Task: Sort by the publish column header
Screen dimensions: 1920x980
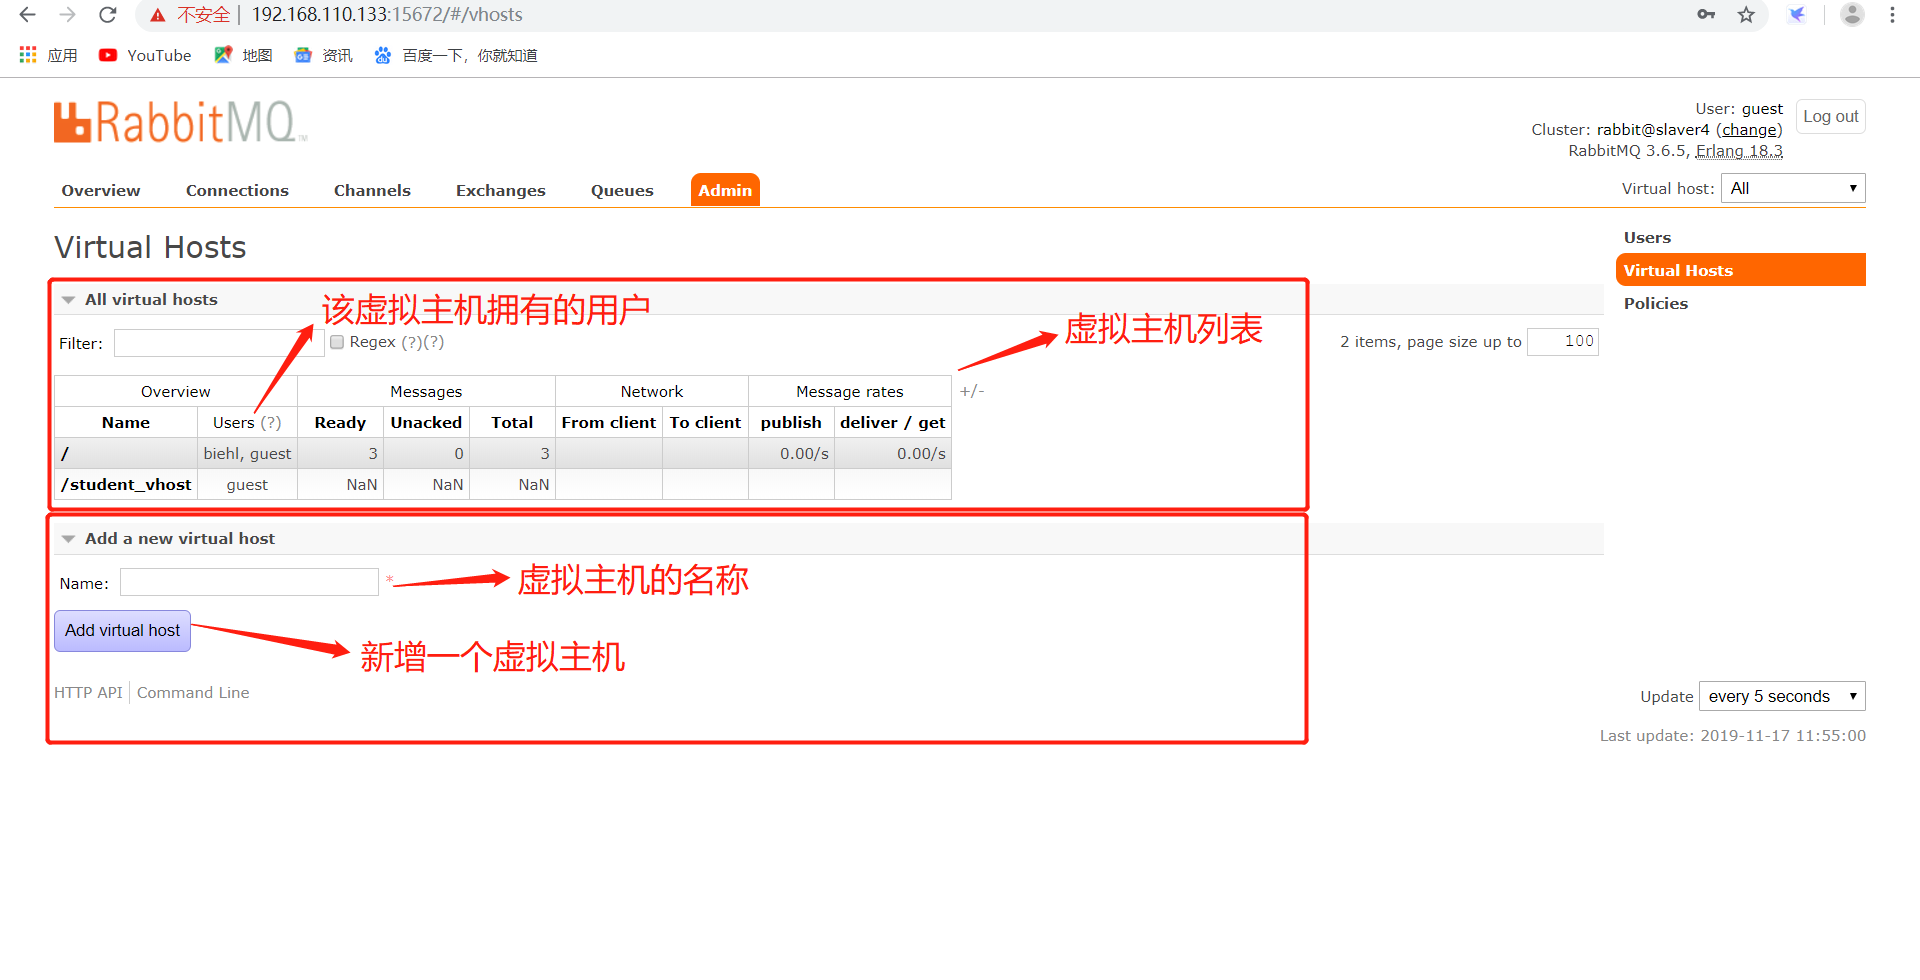Action: tap(791, 422)
